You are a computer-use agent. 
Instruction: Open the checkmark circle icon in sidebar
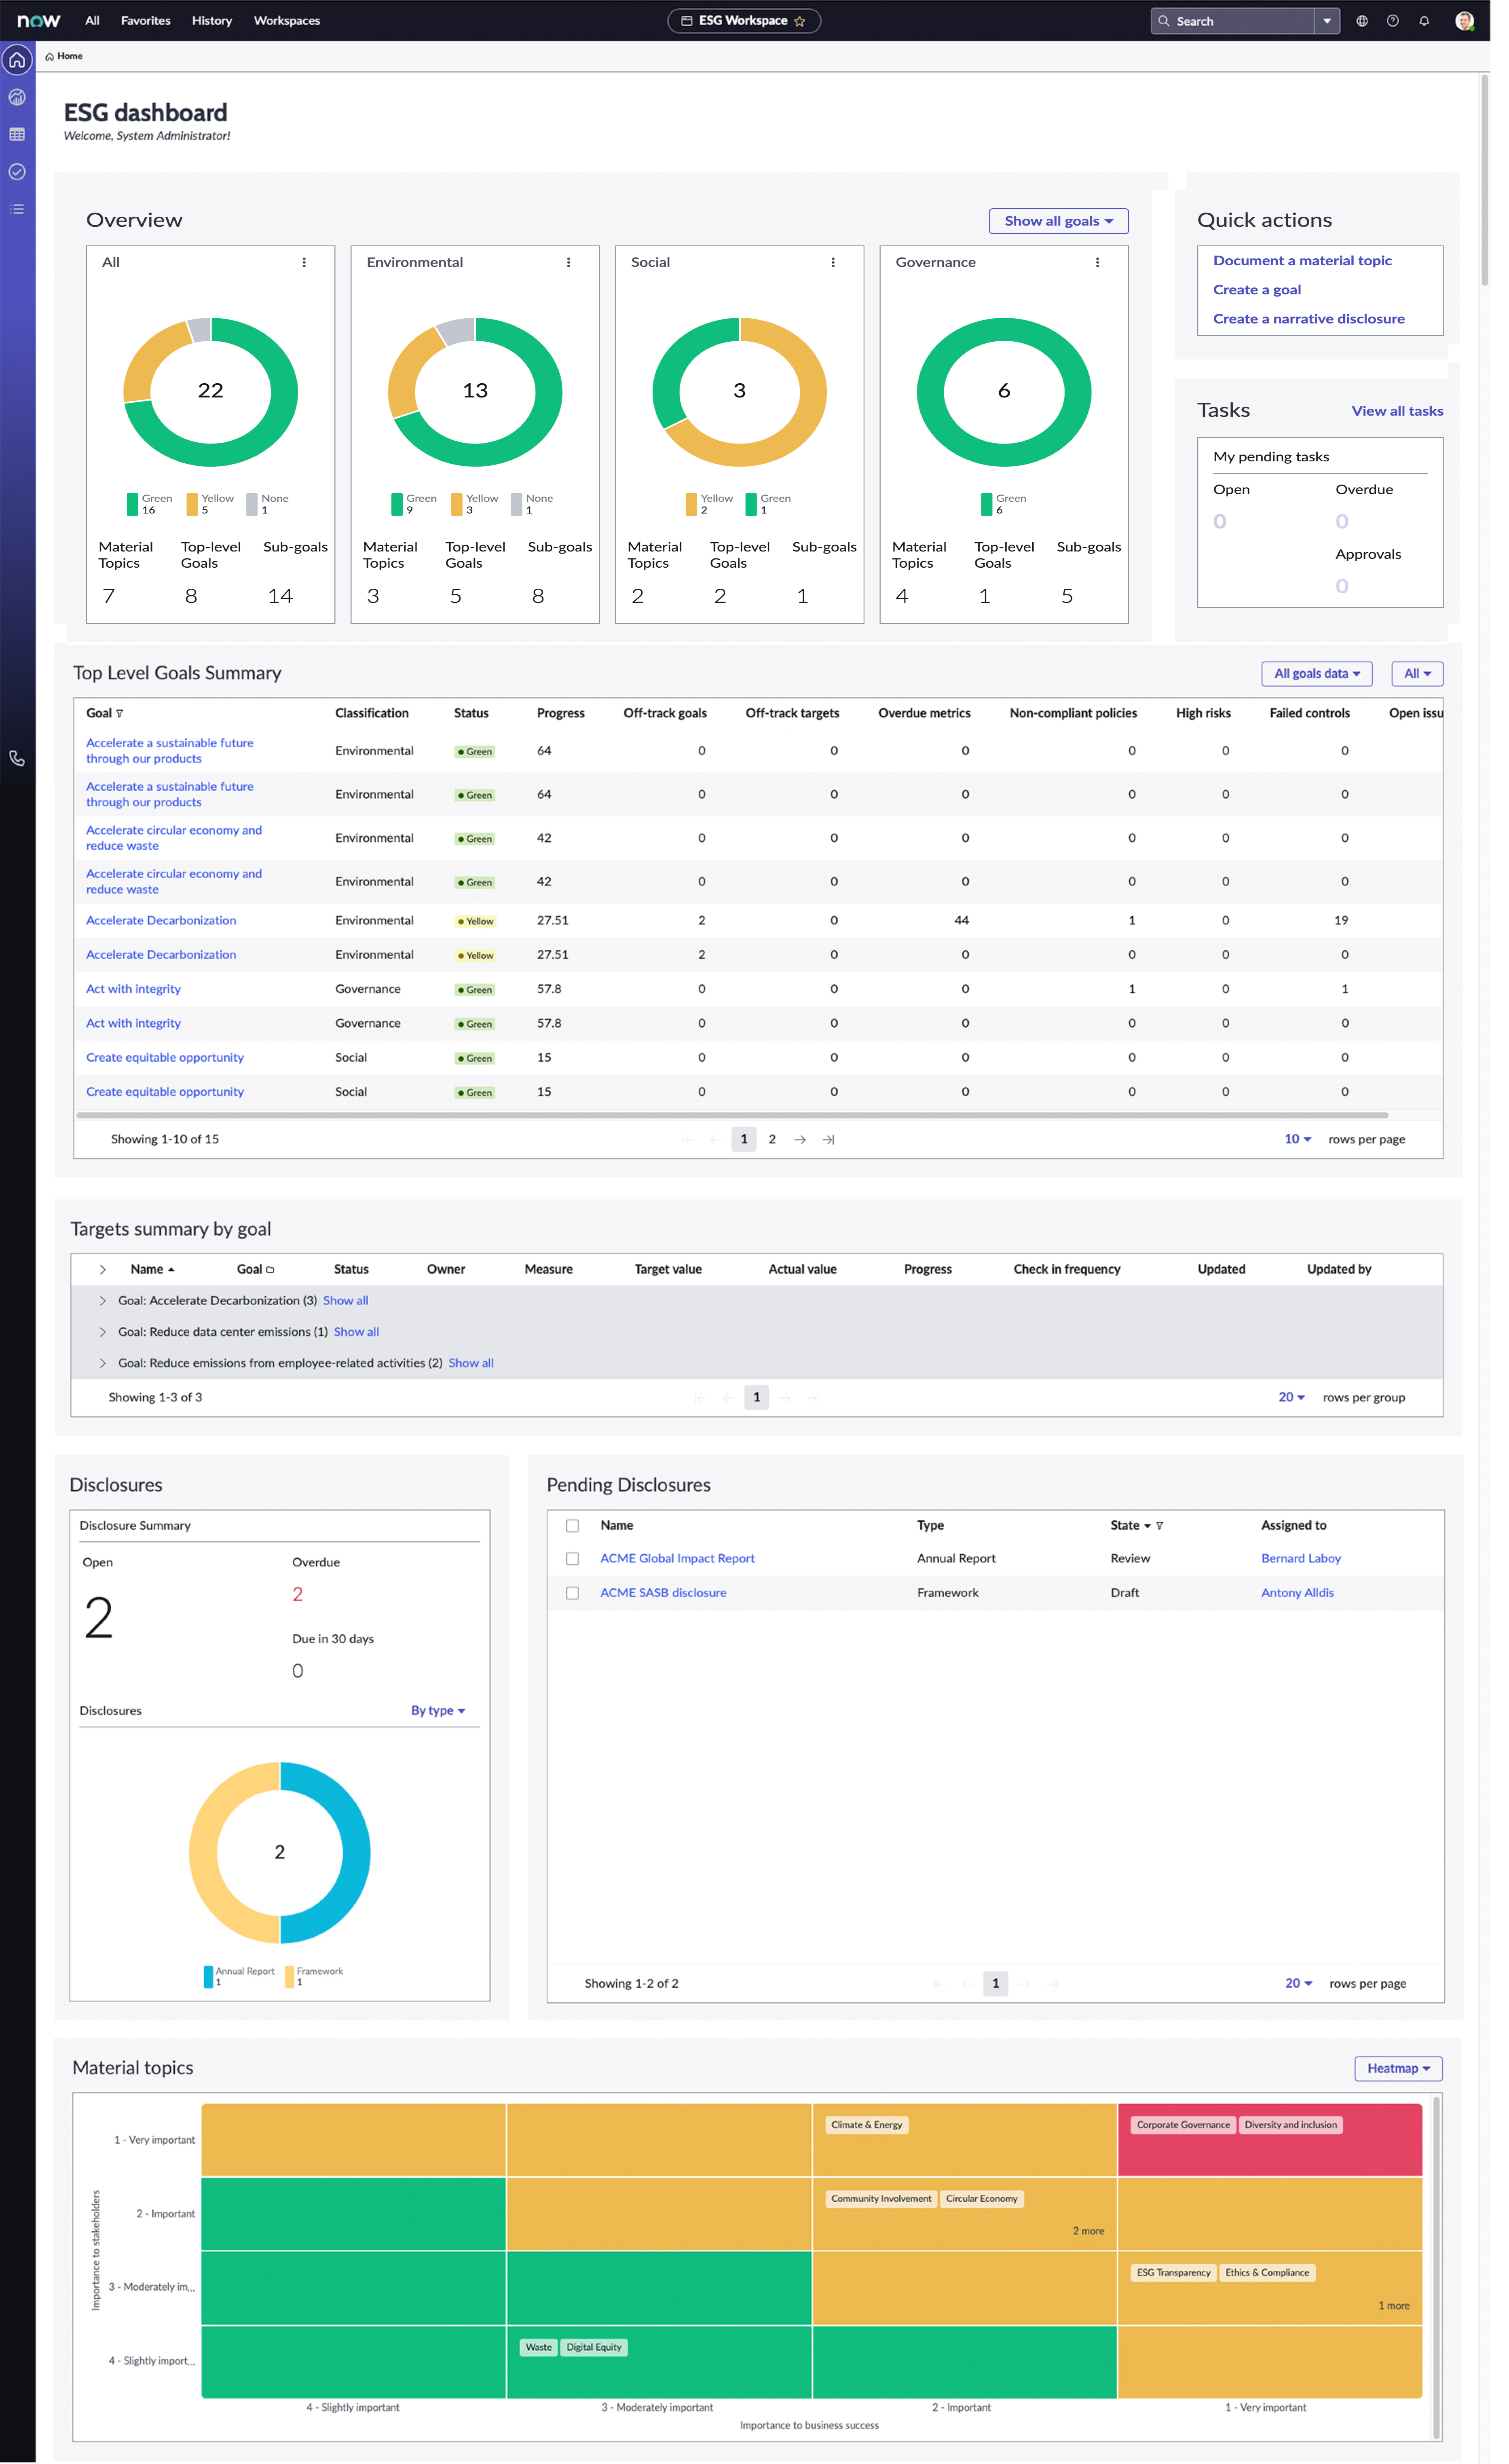coord(17,172)
